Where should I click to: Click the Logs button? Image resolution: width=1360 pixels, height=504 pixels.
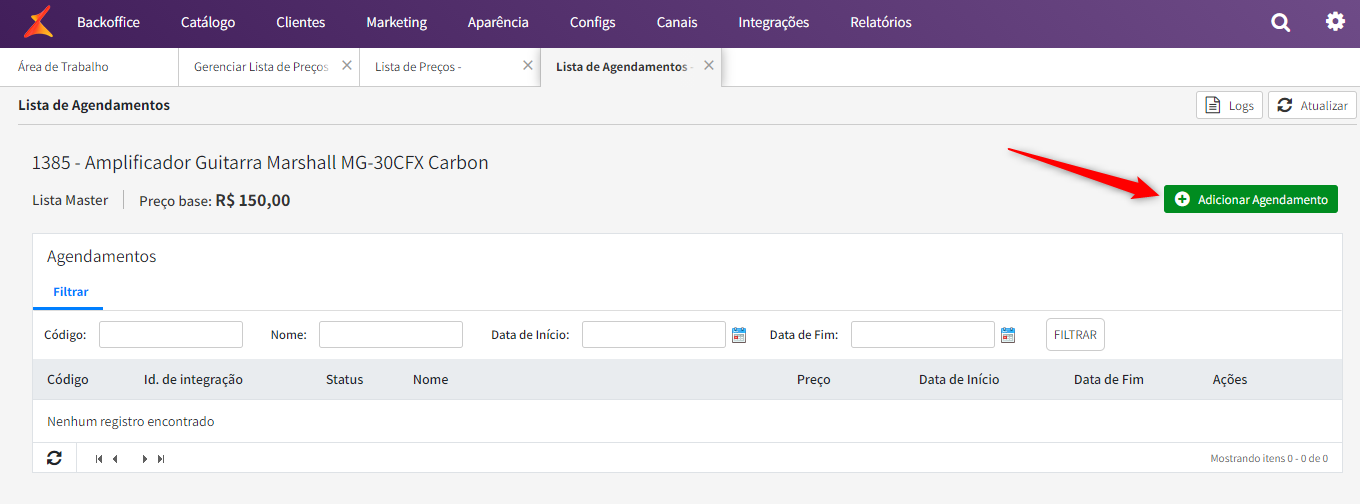[1229, 105]
